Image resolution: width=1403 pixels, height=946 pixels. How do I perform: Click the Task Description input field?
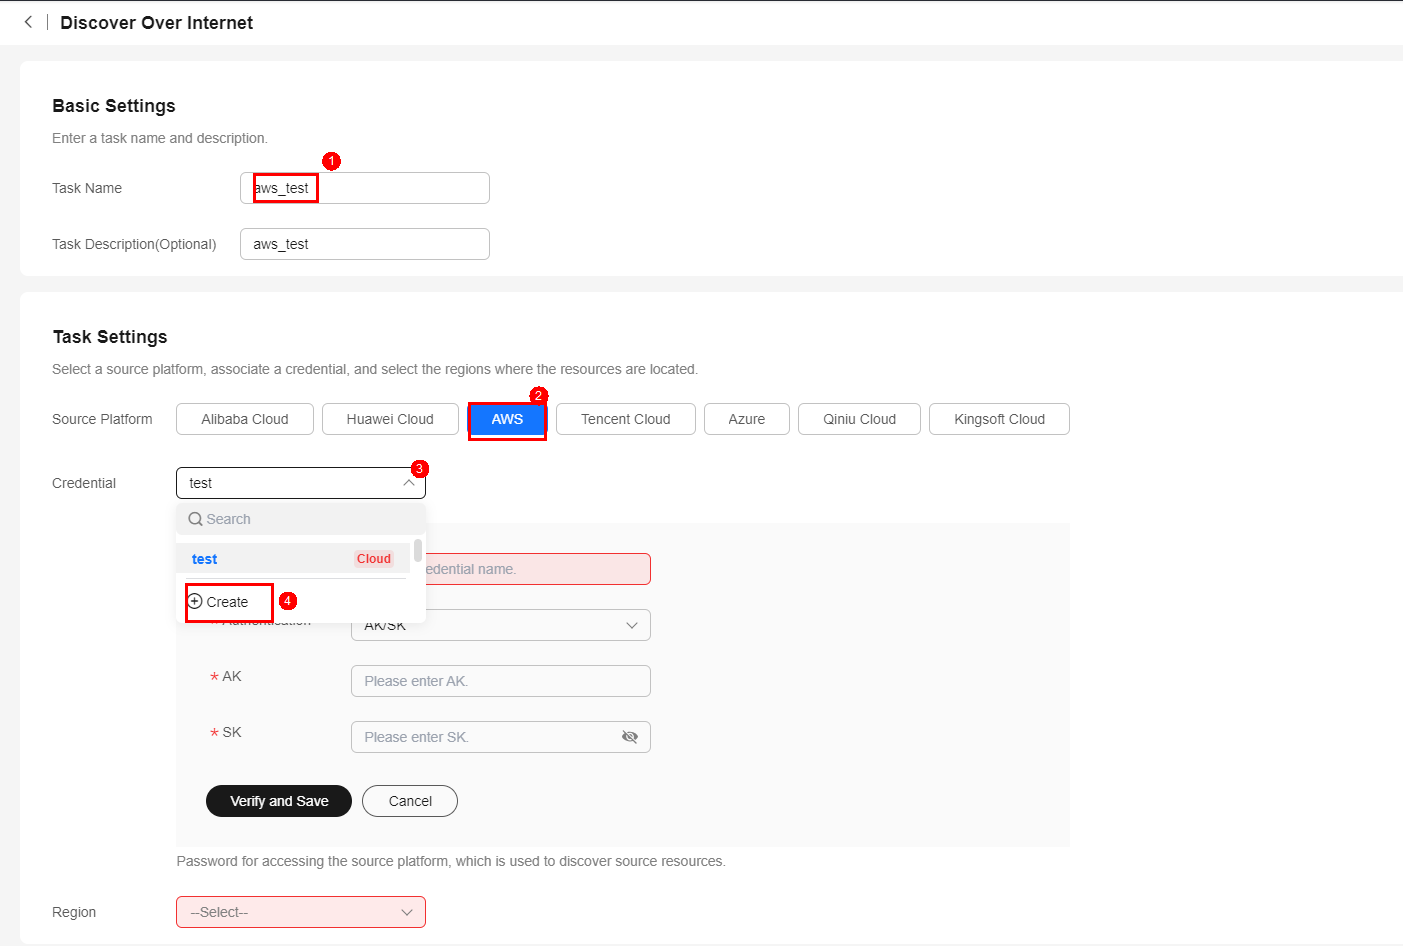pos(365,244)
